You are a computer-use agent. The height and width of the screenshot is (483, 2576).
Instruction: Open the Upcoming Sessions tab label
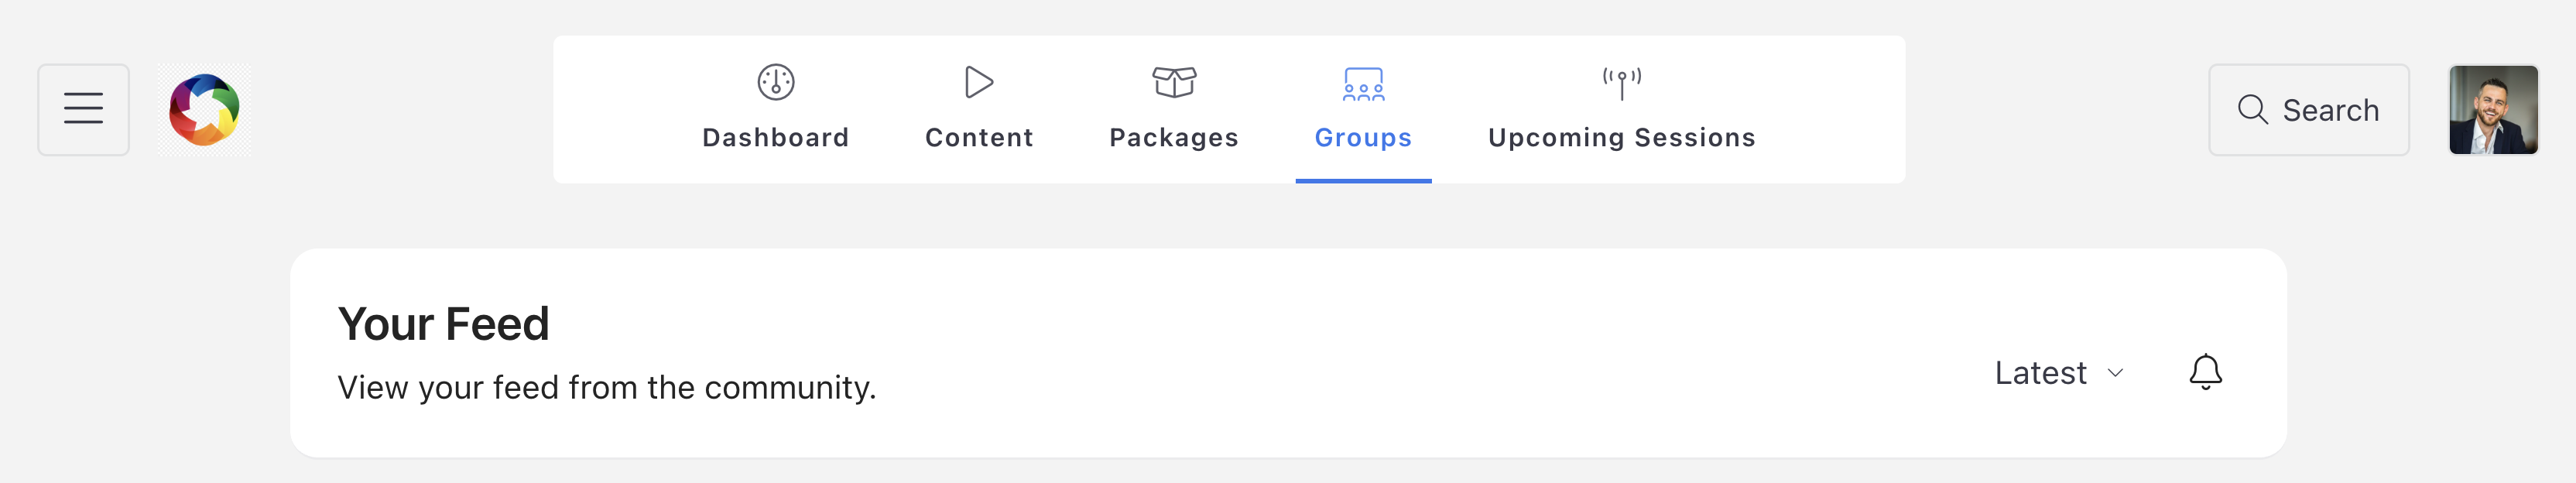[x=1621, y=137]
